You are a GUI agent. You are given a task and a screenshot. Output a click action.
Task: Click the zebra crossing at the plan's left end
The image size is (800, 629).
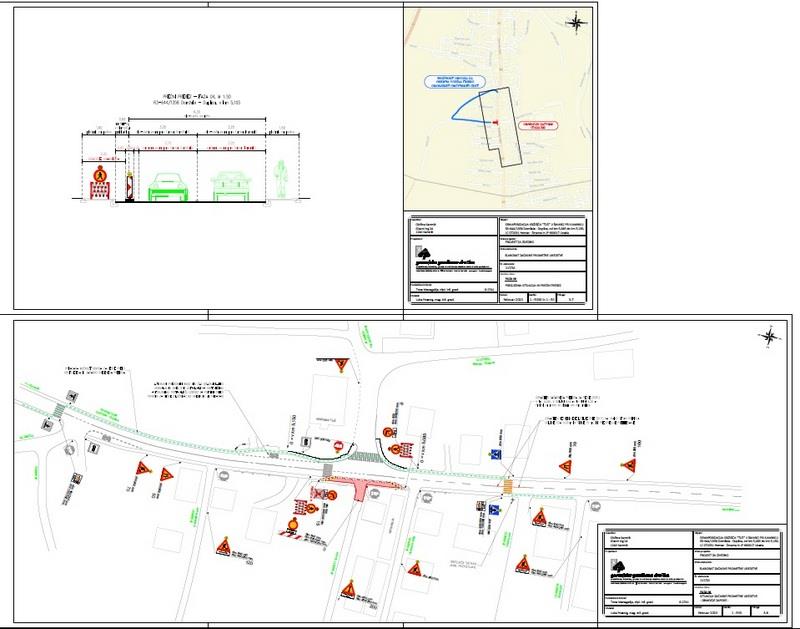point(59,410)
